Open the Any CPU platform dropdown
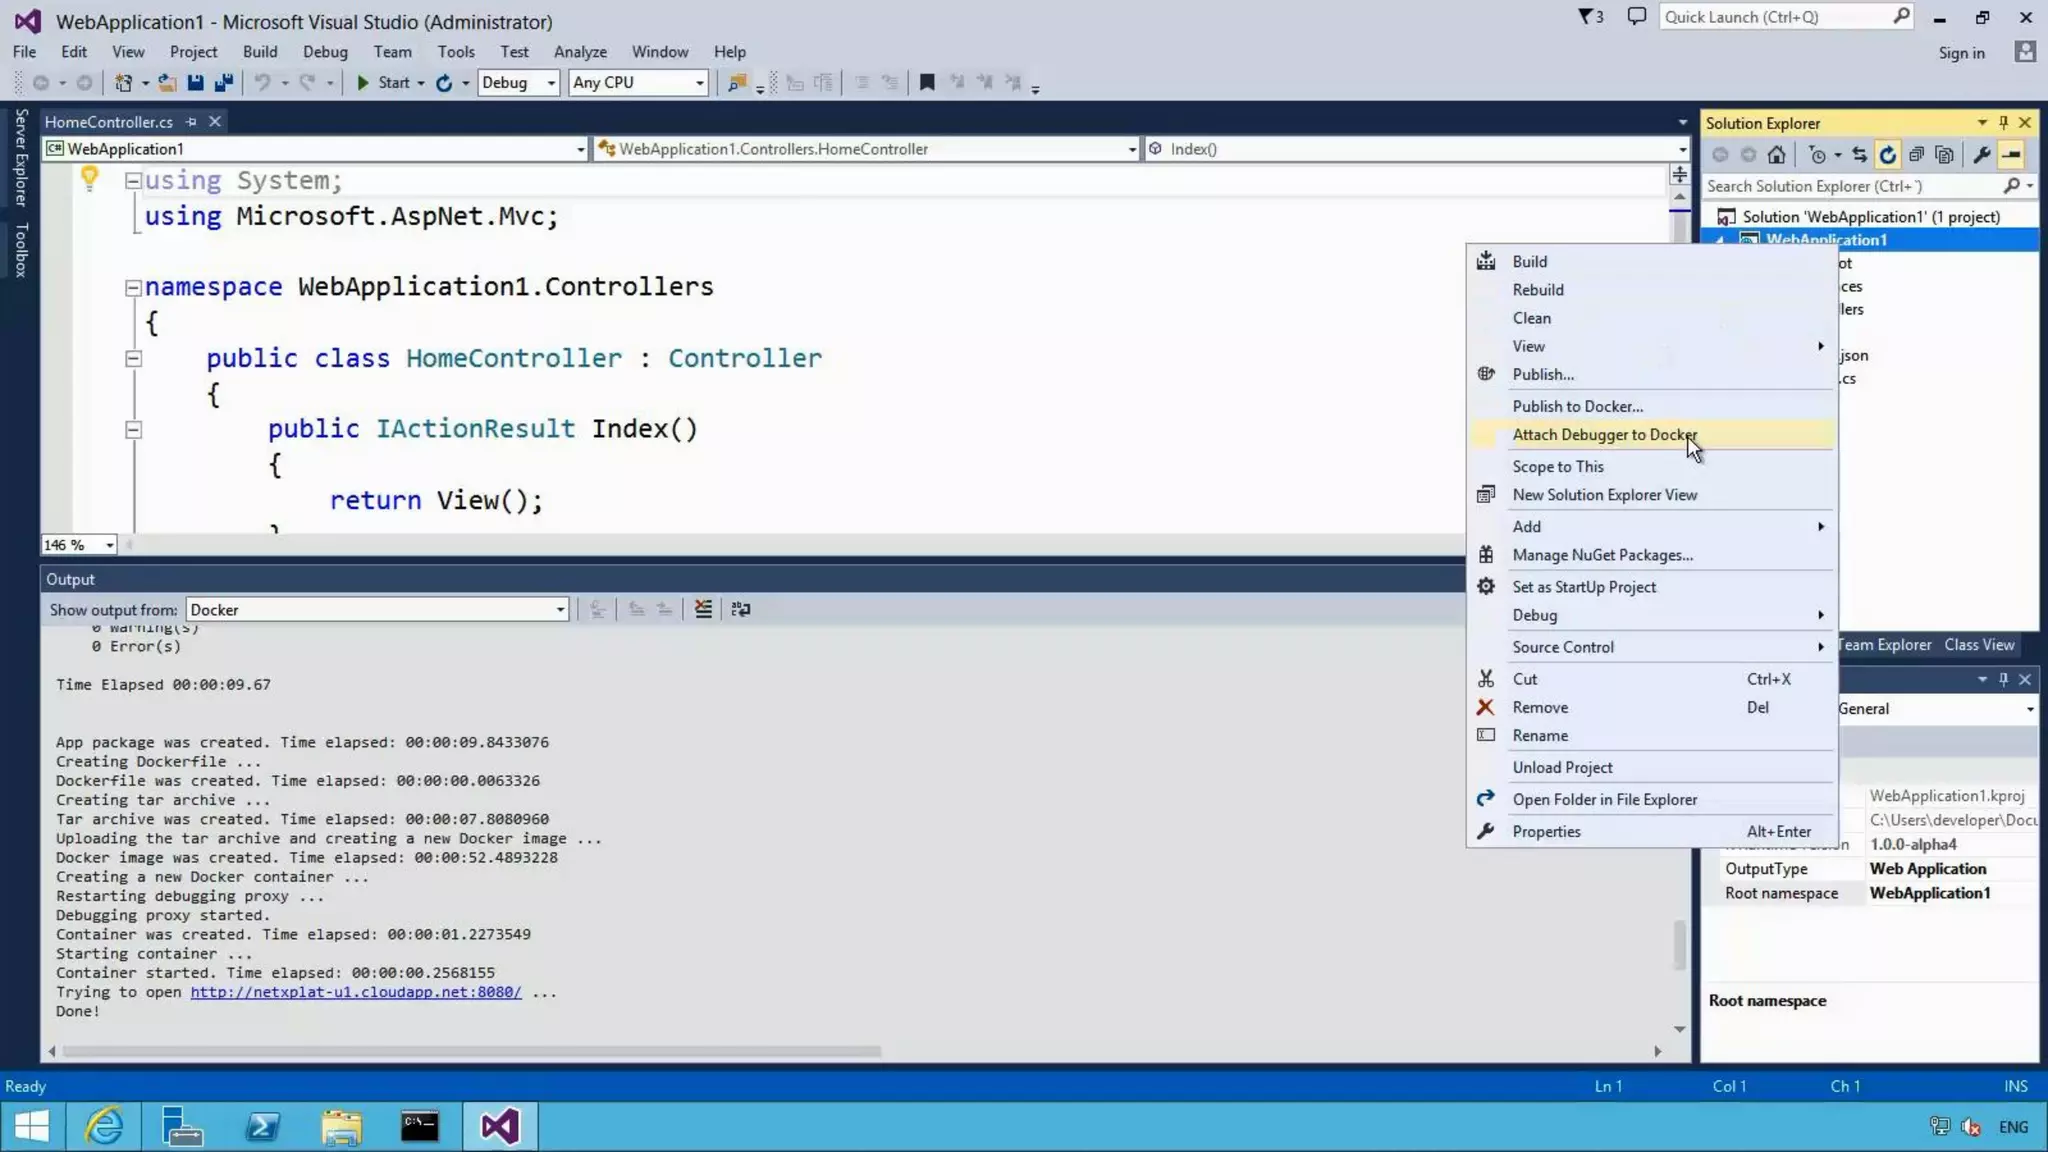This screenshot has height=1152, width=2048. [x=638, y=83]
